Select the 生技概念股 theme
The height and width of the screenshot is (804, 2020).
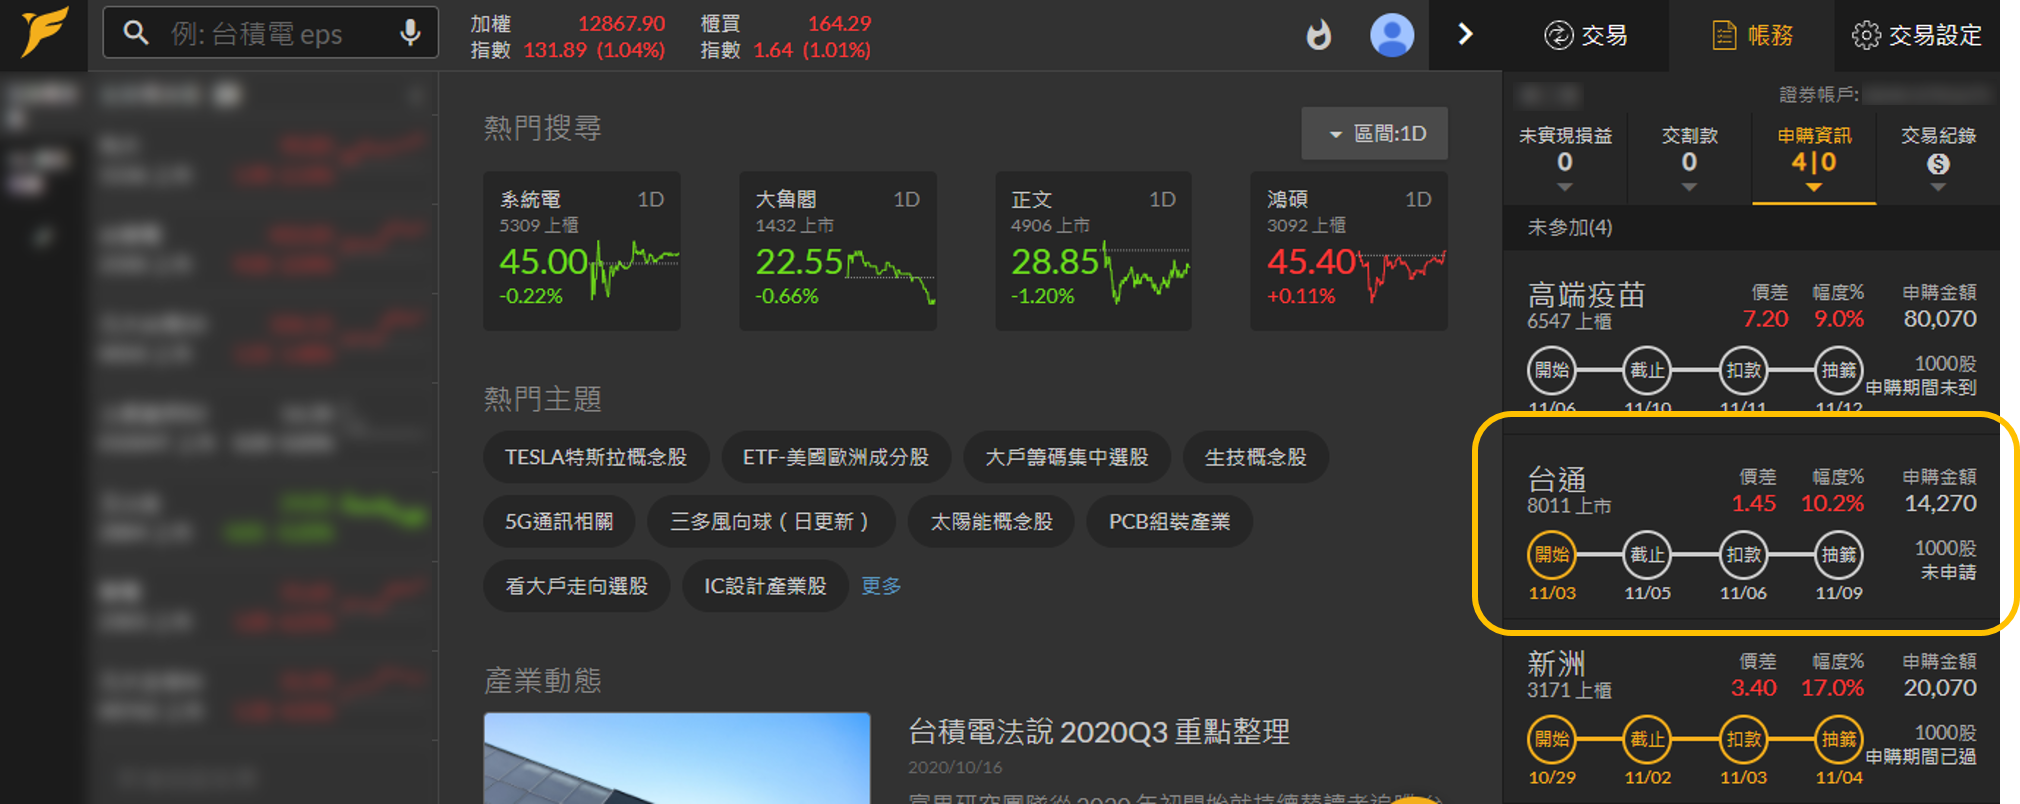tap(1256, 458)
